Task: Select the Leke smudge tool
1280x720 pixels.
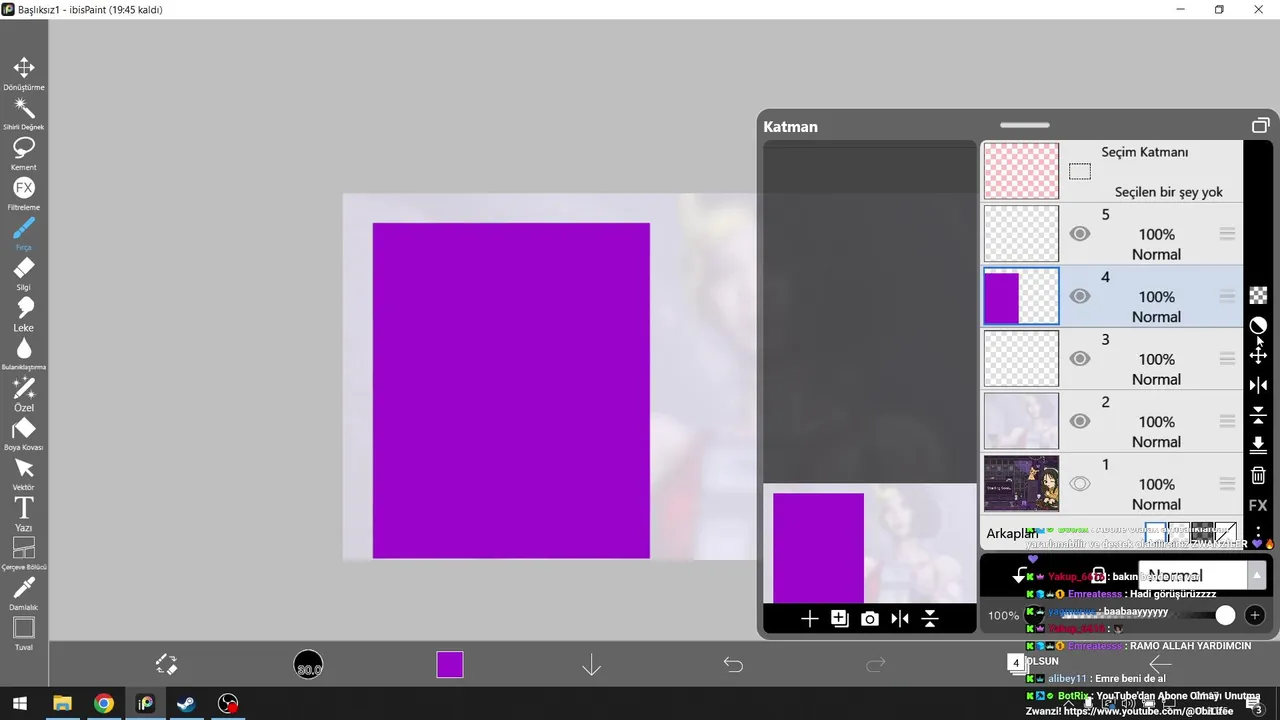Action: pos(24,313)
